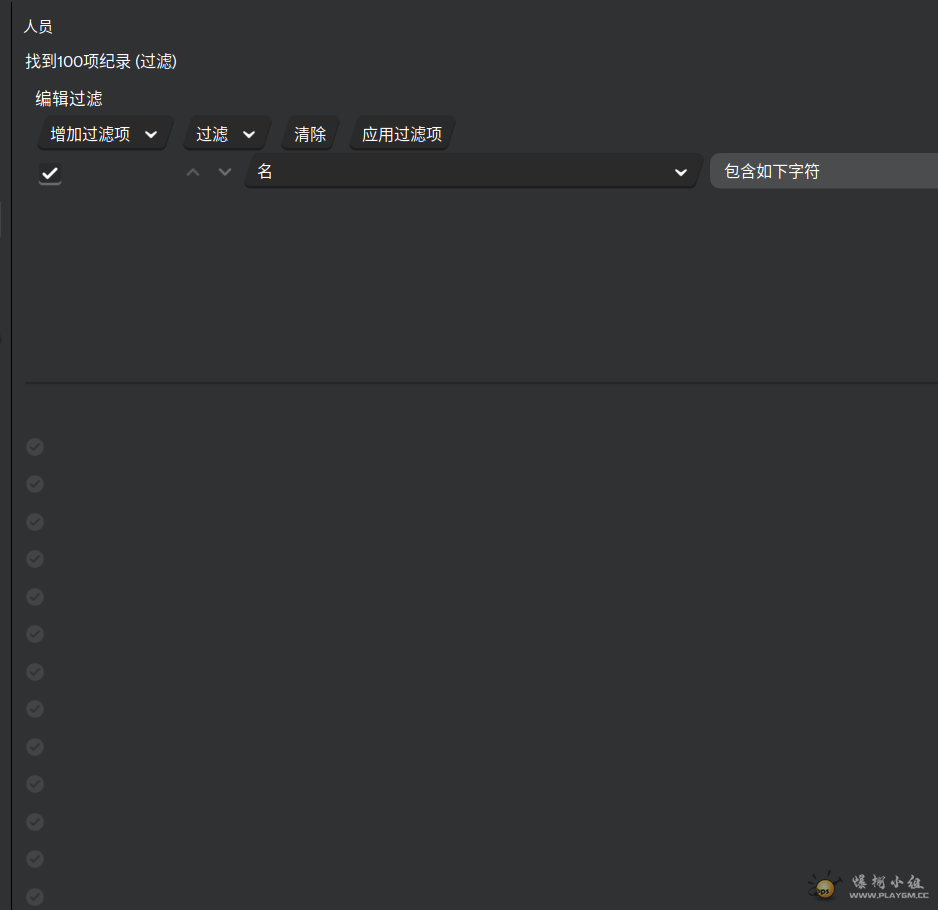The height and width of the screenshot is (910, 938).
Task: Click the sixth record's check circle
Action: point(35,634)
